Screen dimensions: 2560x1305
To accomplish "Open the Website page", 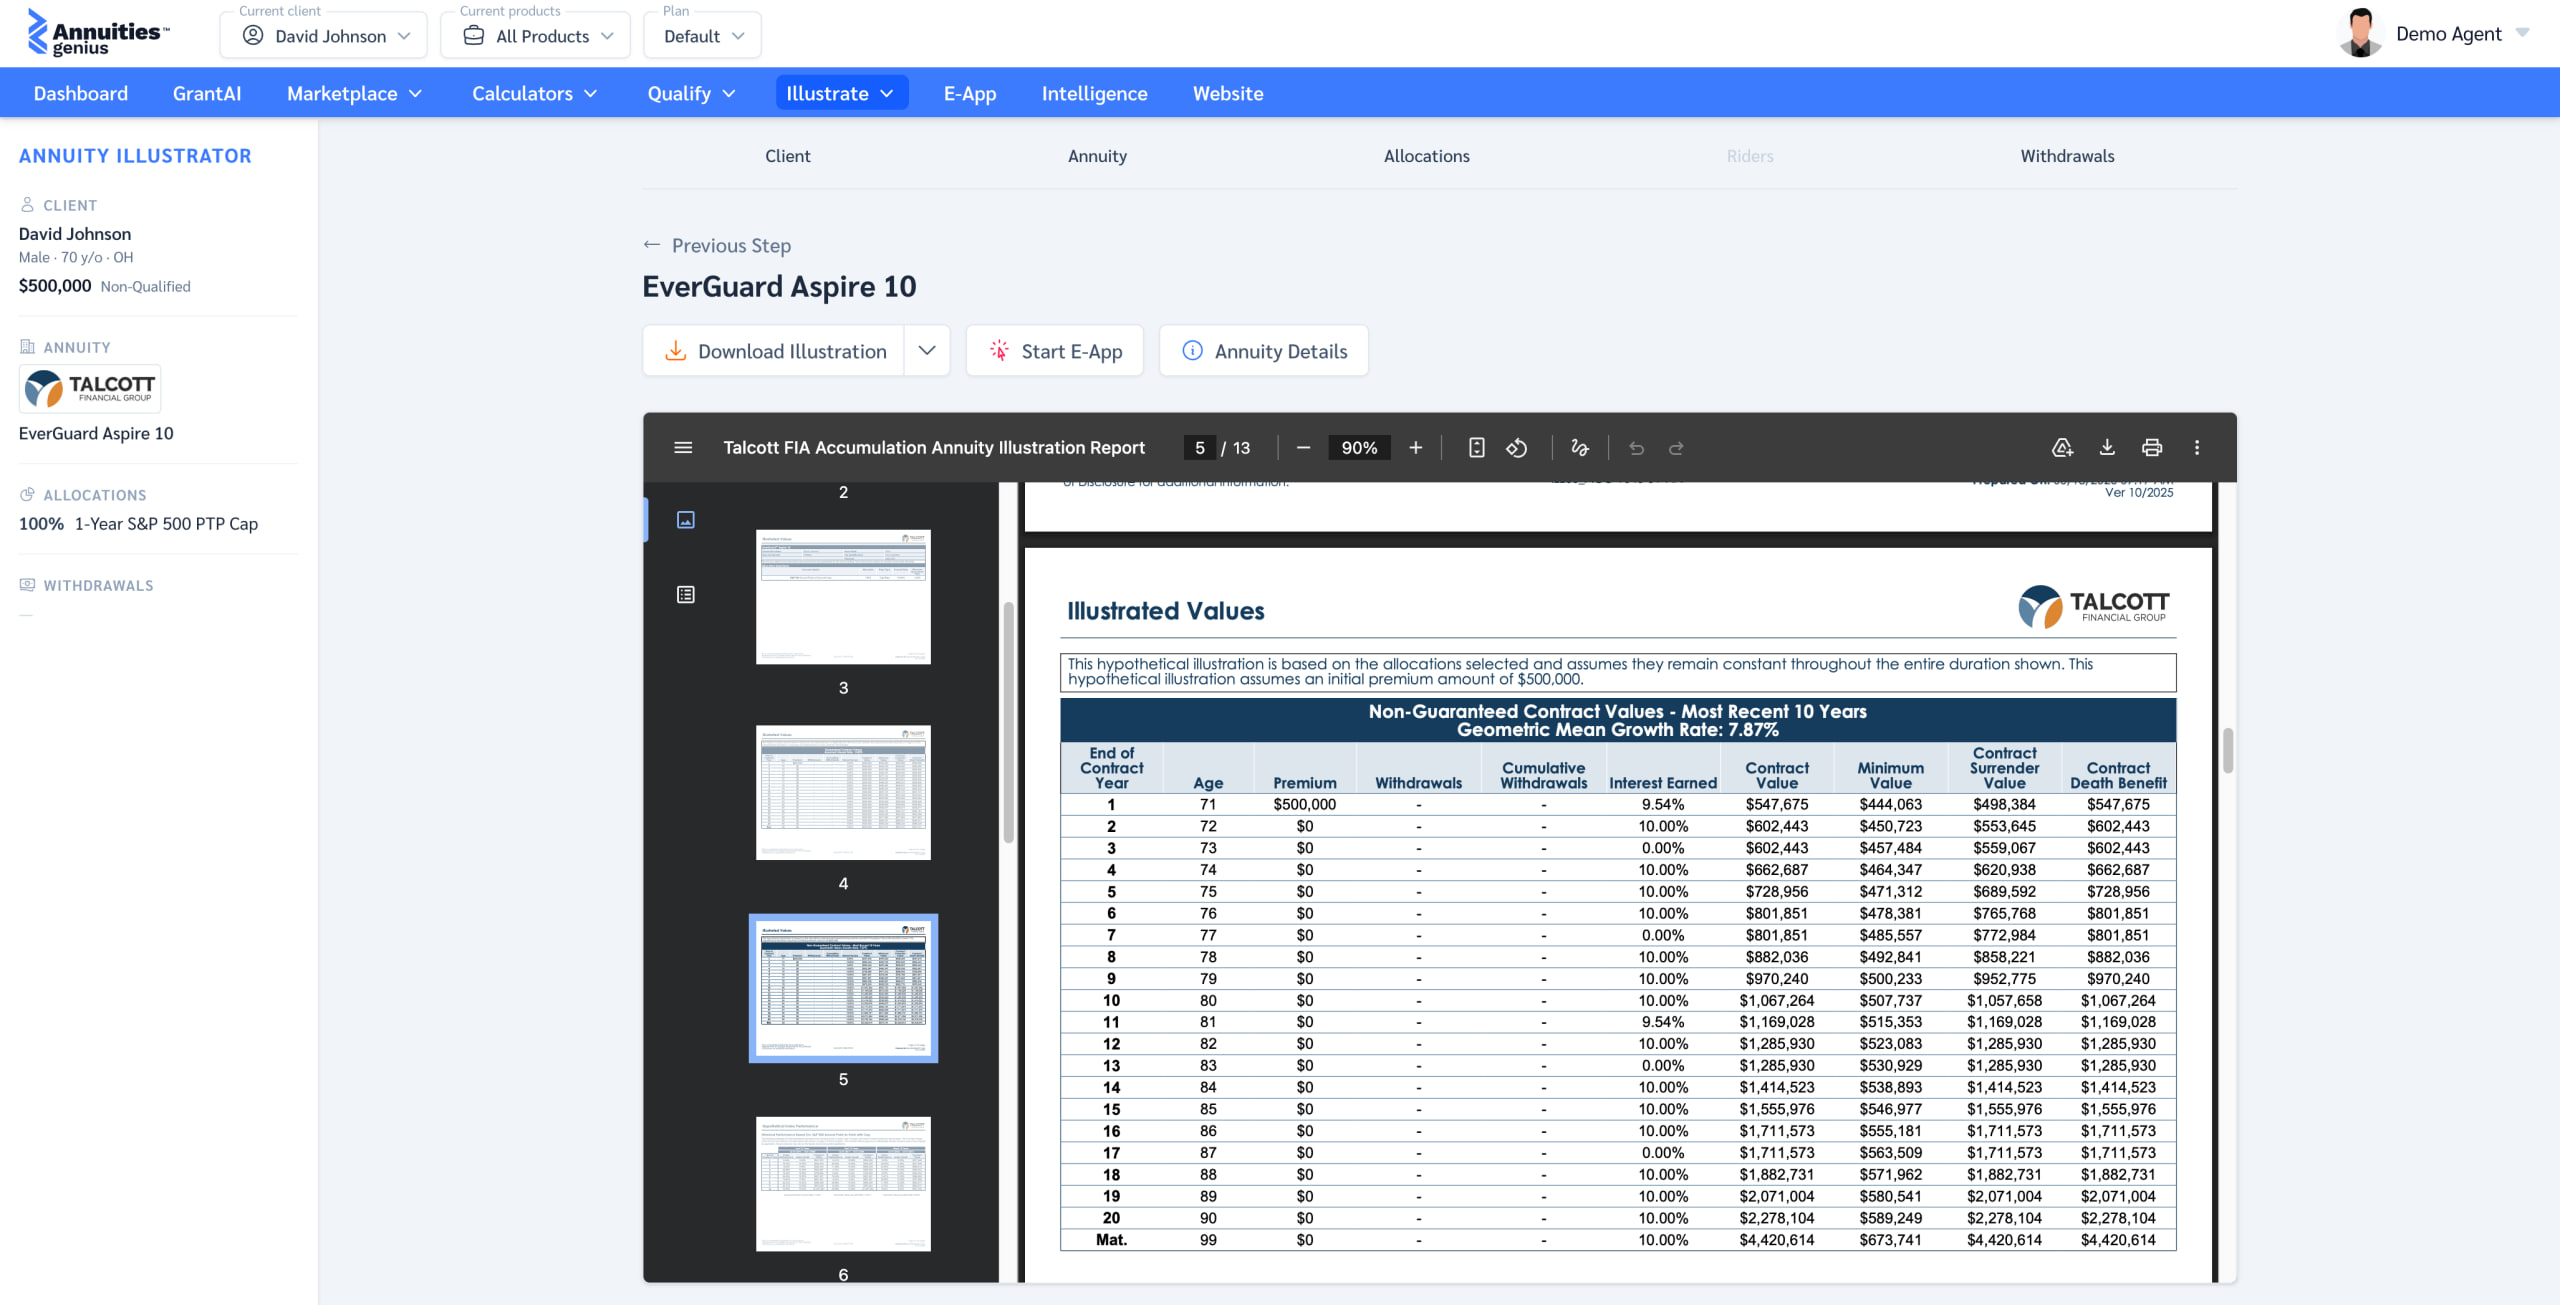I will pos(1228,93).
